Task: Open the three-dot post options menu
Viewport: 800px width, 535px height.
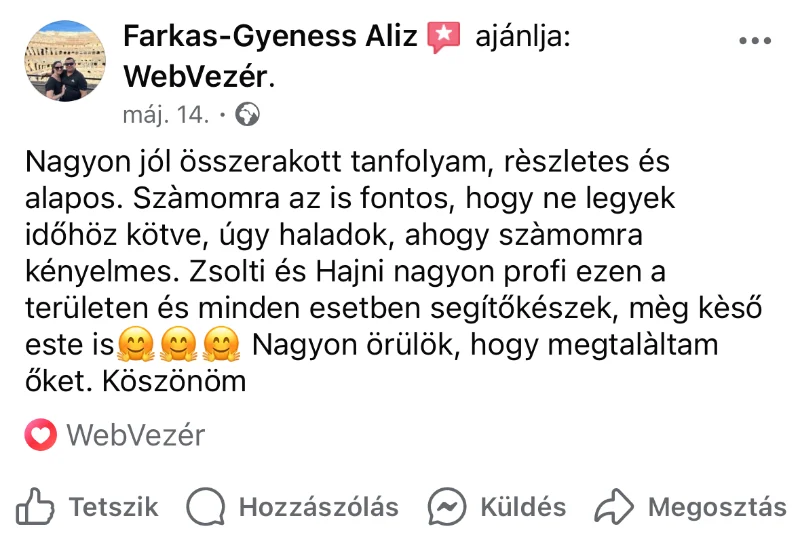Action: pyautogui.click(x=755, y=40)
